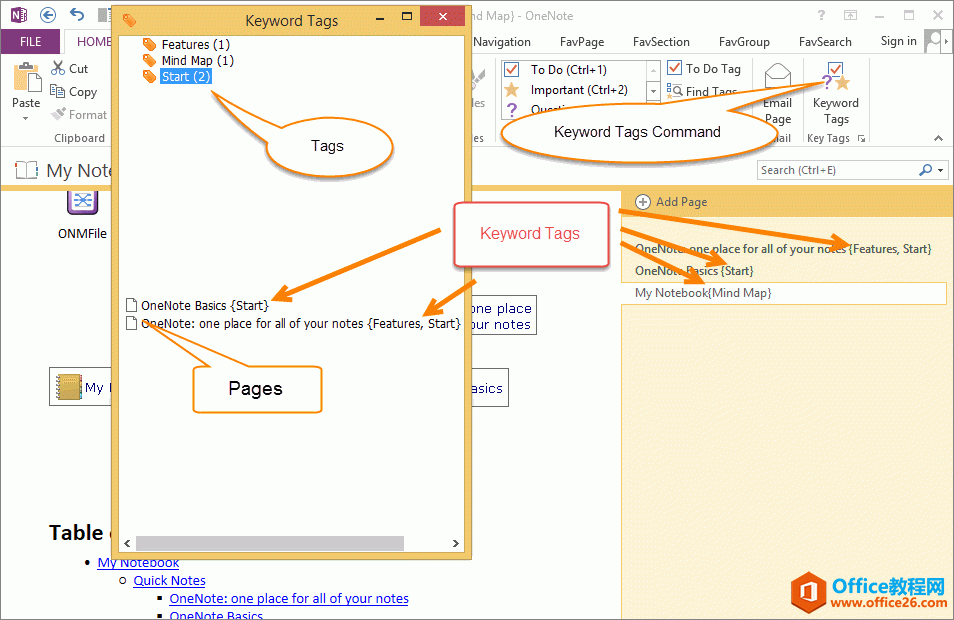The image size is (954, 620).
Task: Open the FavPage tab
Action: click(x=582, y=41)
